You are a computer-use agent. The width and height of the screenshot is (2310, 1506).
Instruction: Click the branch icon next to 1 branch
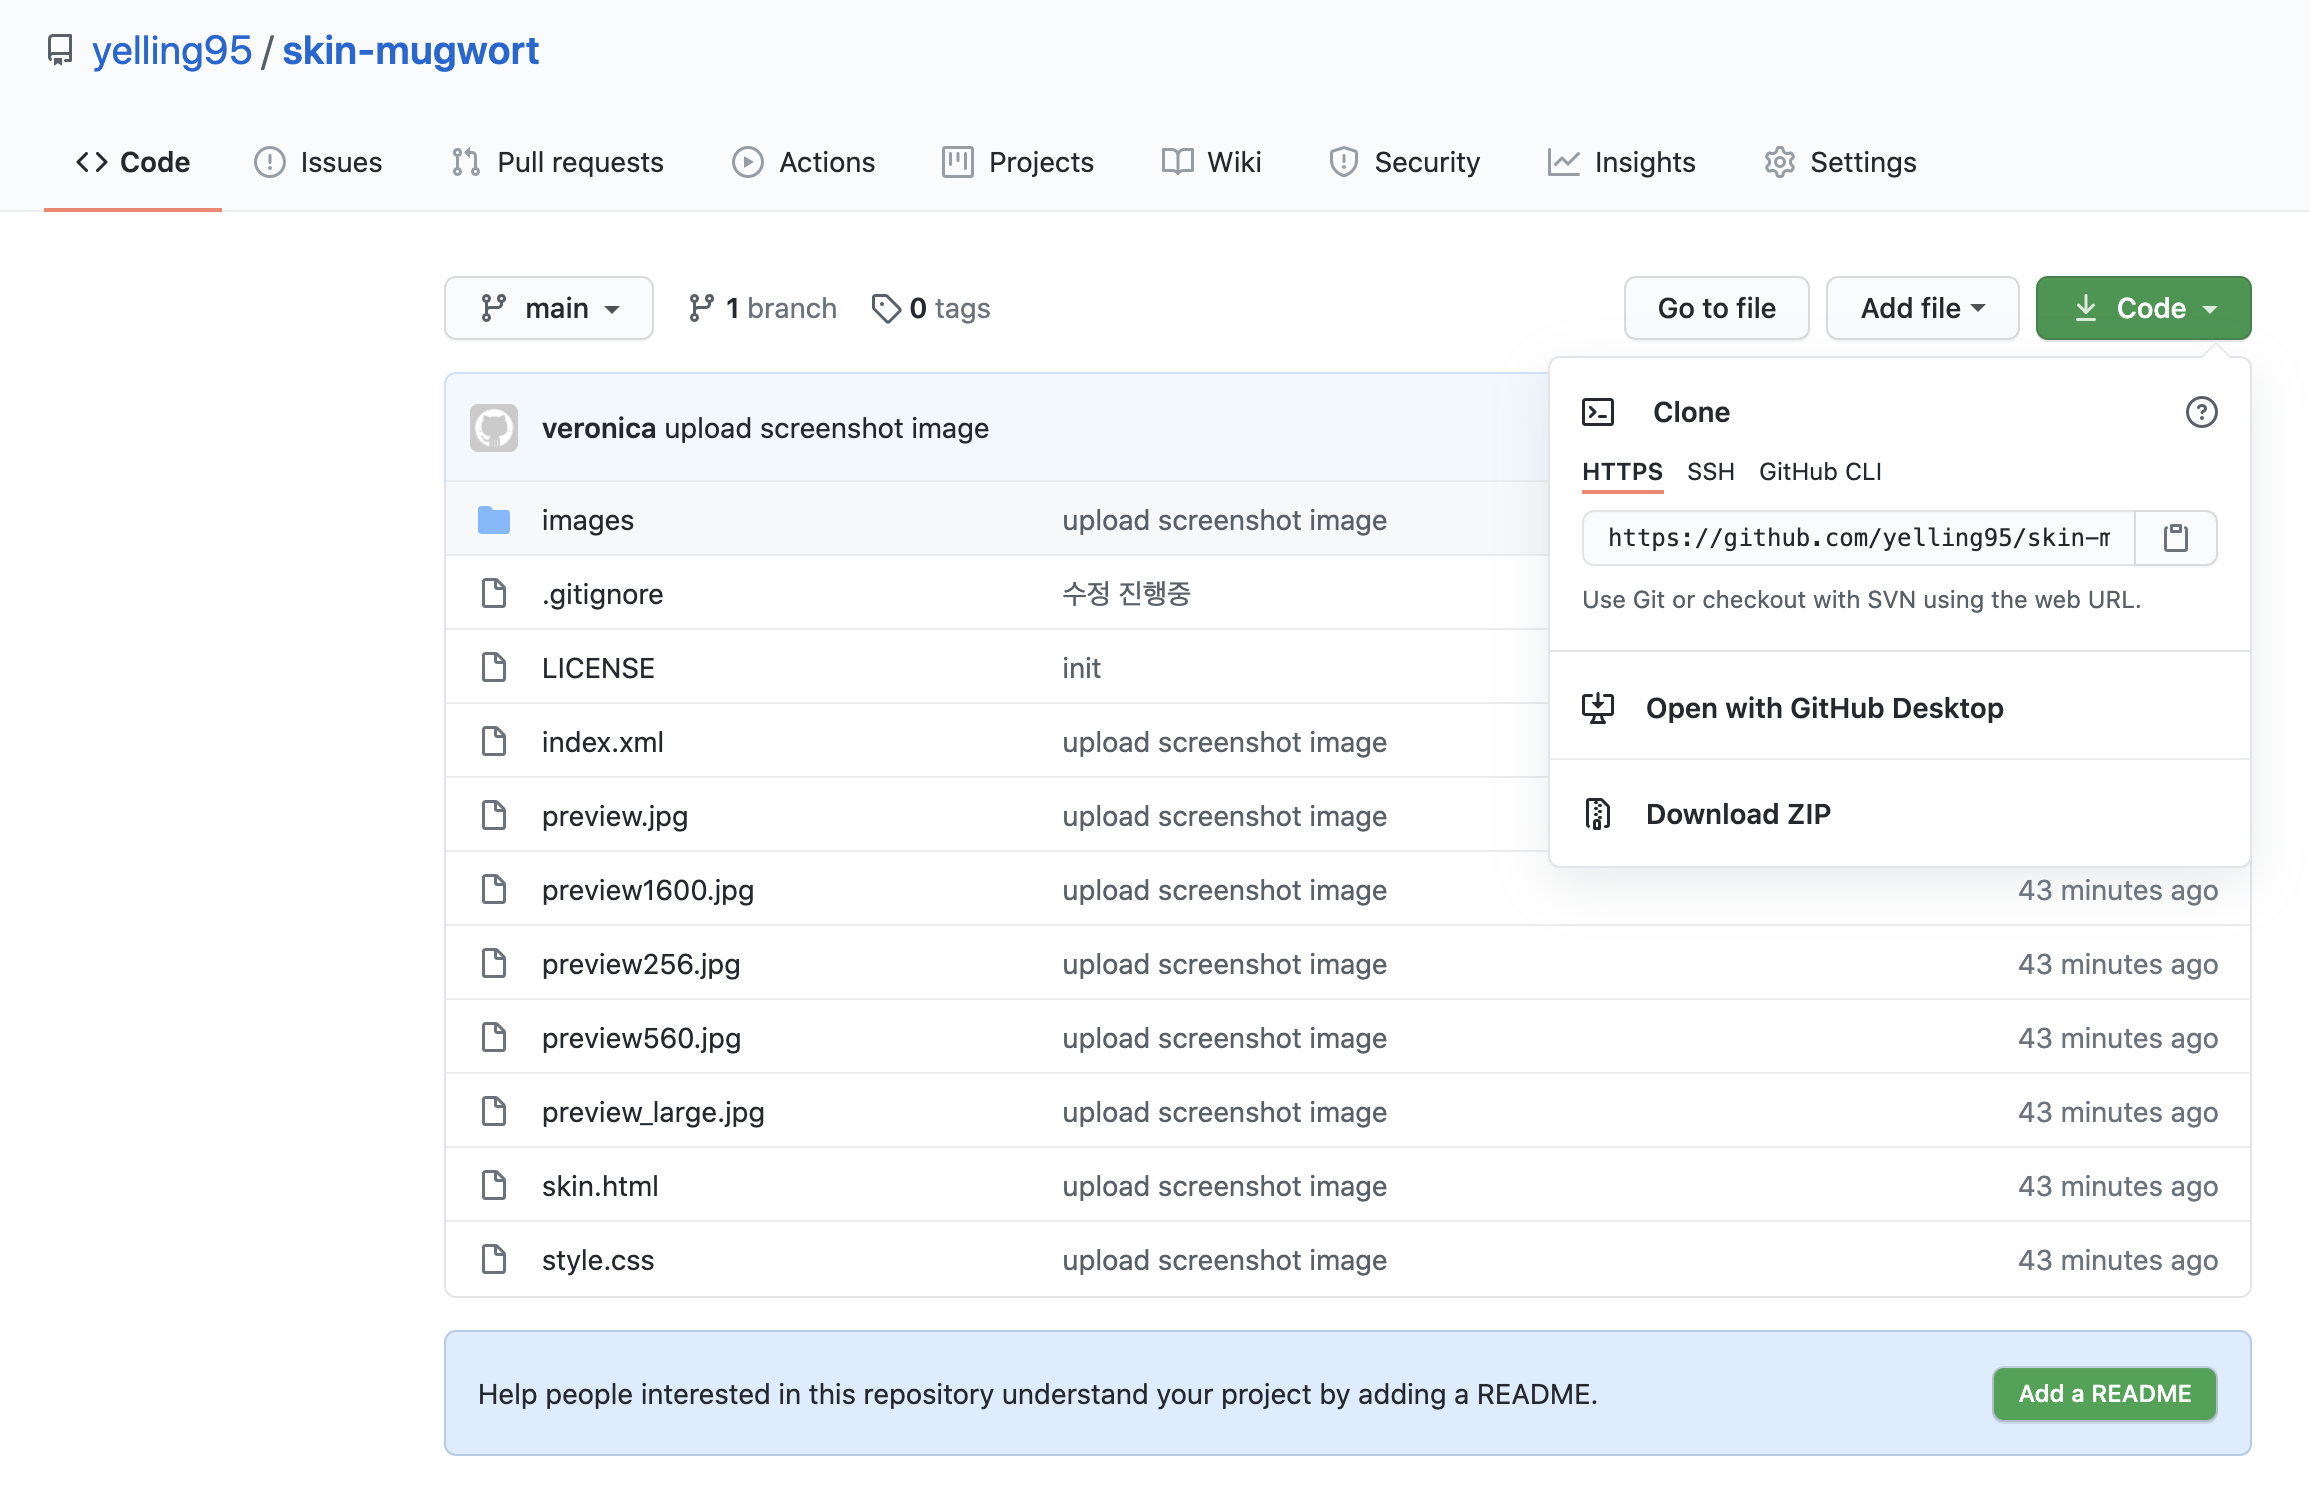click(x=701, y=308)
